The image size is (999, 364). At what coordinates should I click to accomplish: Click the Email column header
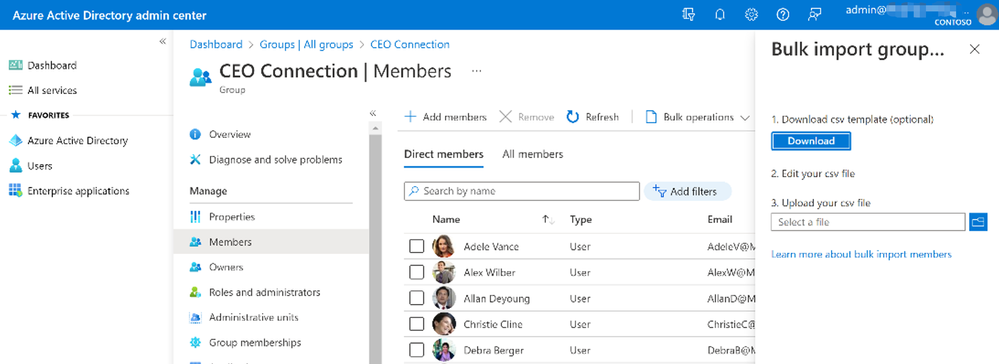pyautogui.click(x=719, y=219)
